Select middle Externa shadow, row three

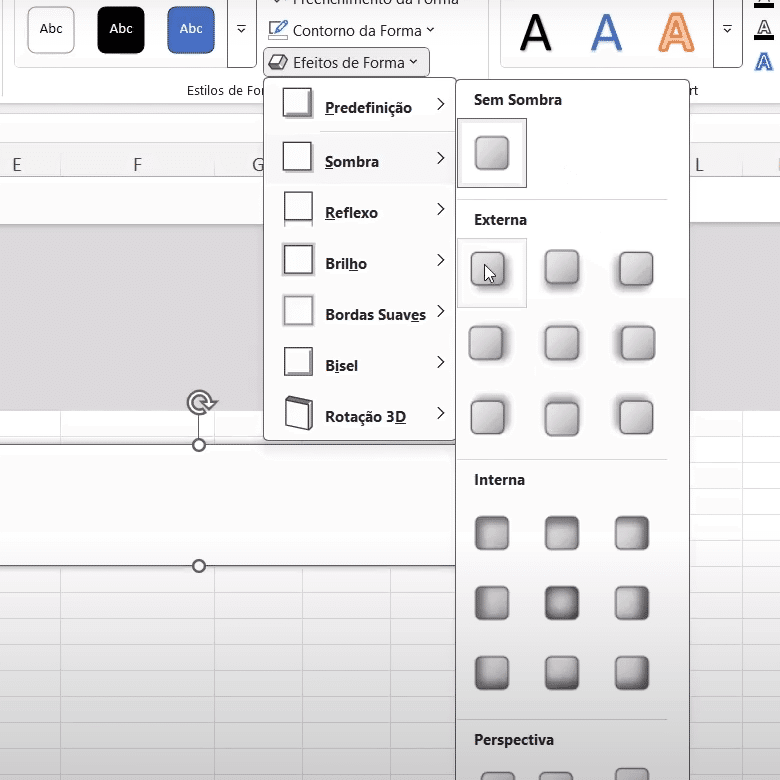pos(562,418)
